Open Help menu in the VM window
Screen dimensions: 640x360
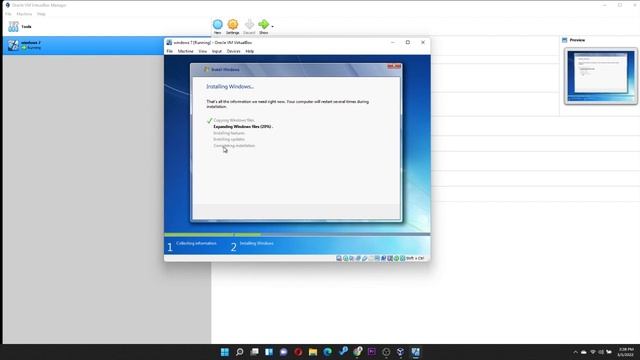point(249,51)
